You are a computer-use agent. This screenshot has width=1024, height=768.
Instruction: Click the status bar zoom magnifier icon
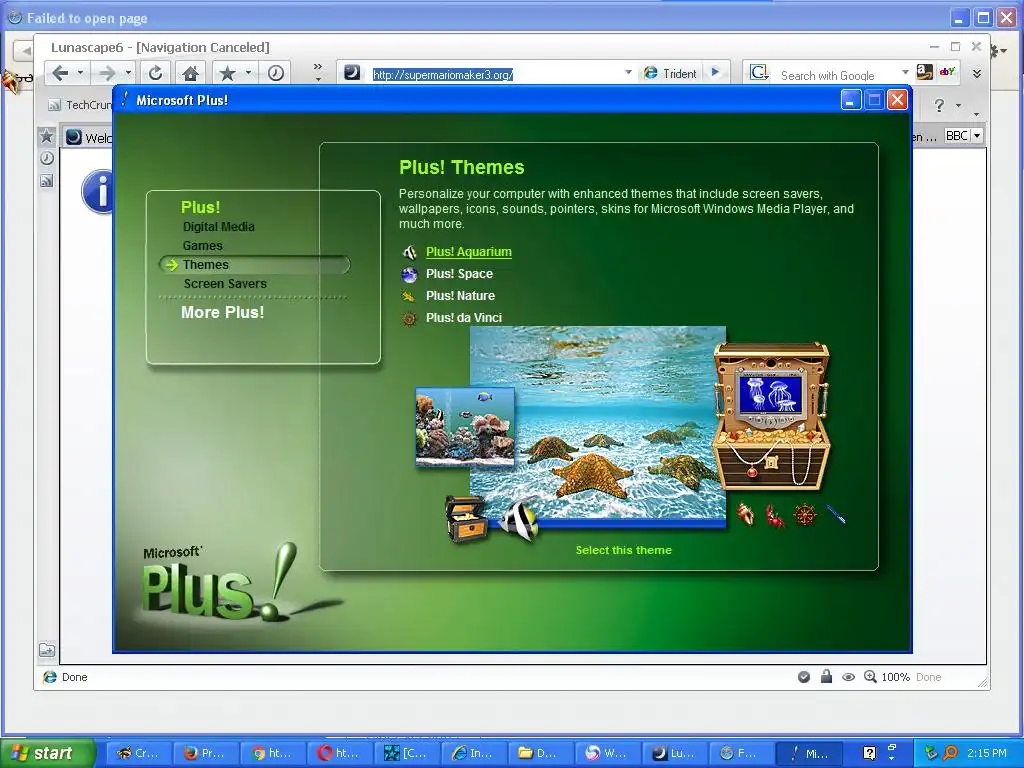pos(870,677)
